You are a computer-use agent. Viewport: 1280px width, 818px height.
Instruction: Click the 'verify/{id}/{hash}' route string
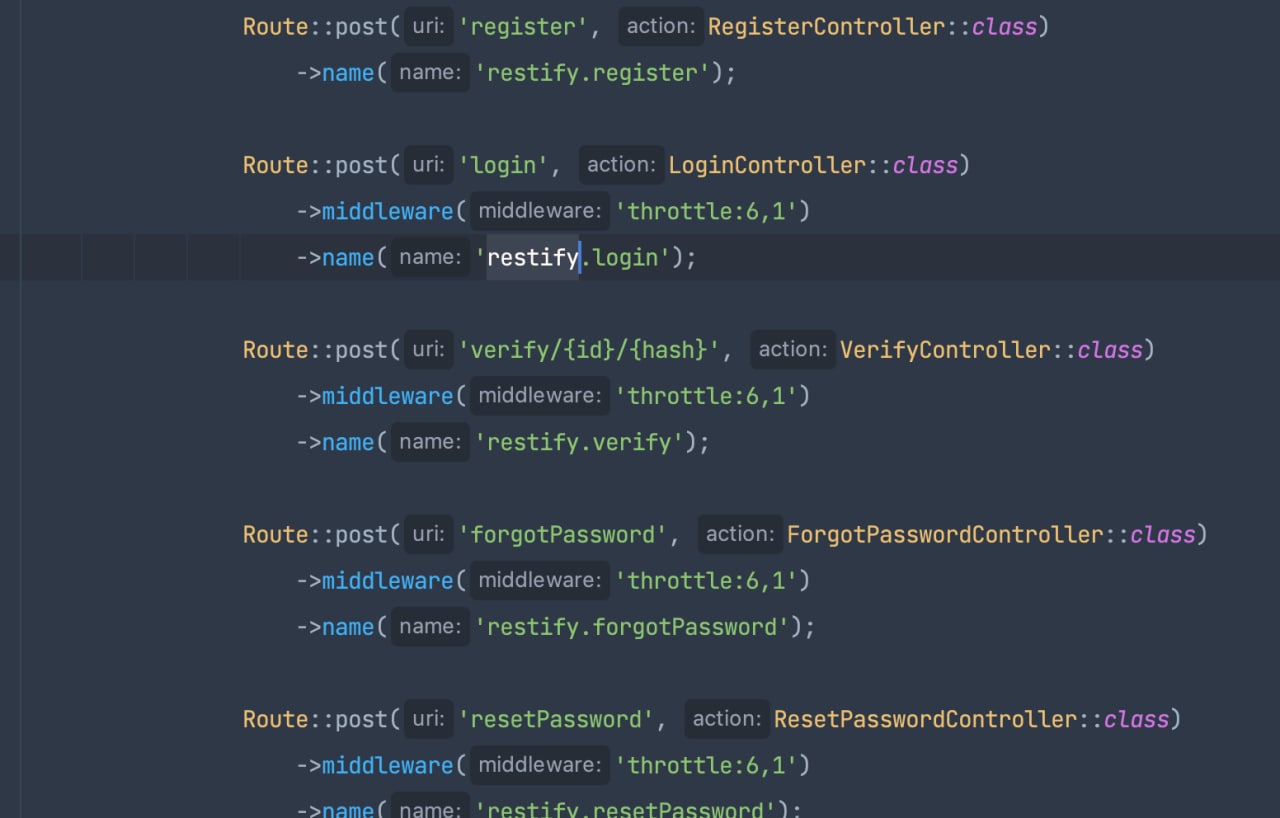coord(589,350)
